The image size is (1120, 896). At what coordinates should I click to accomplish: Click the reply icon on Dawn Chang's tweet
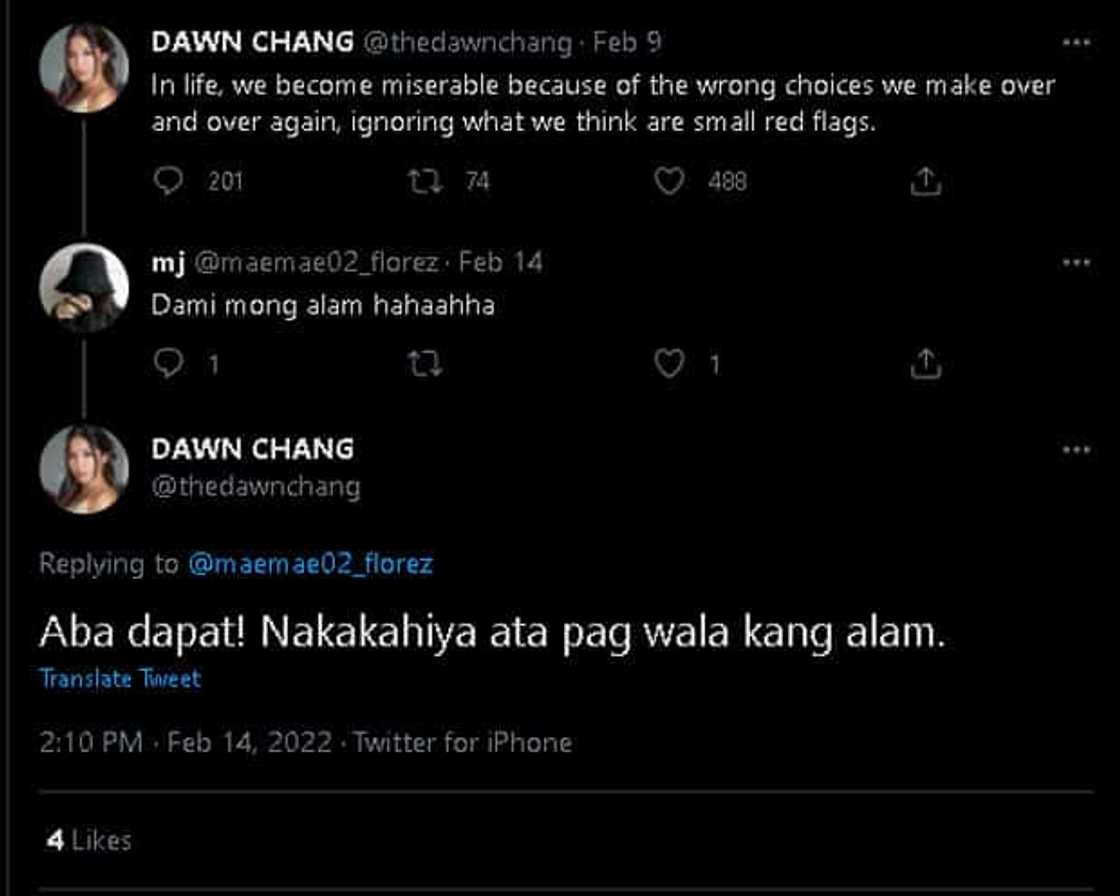coord(170,180)
